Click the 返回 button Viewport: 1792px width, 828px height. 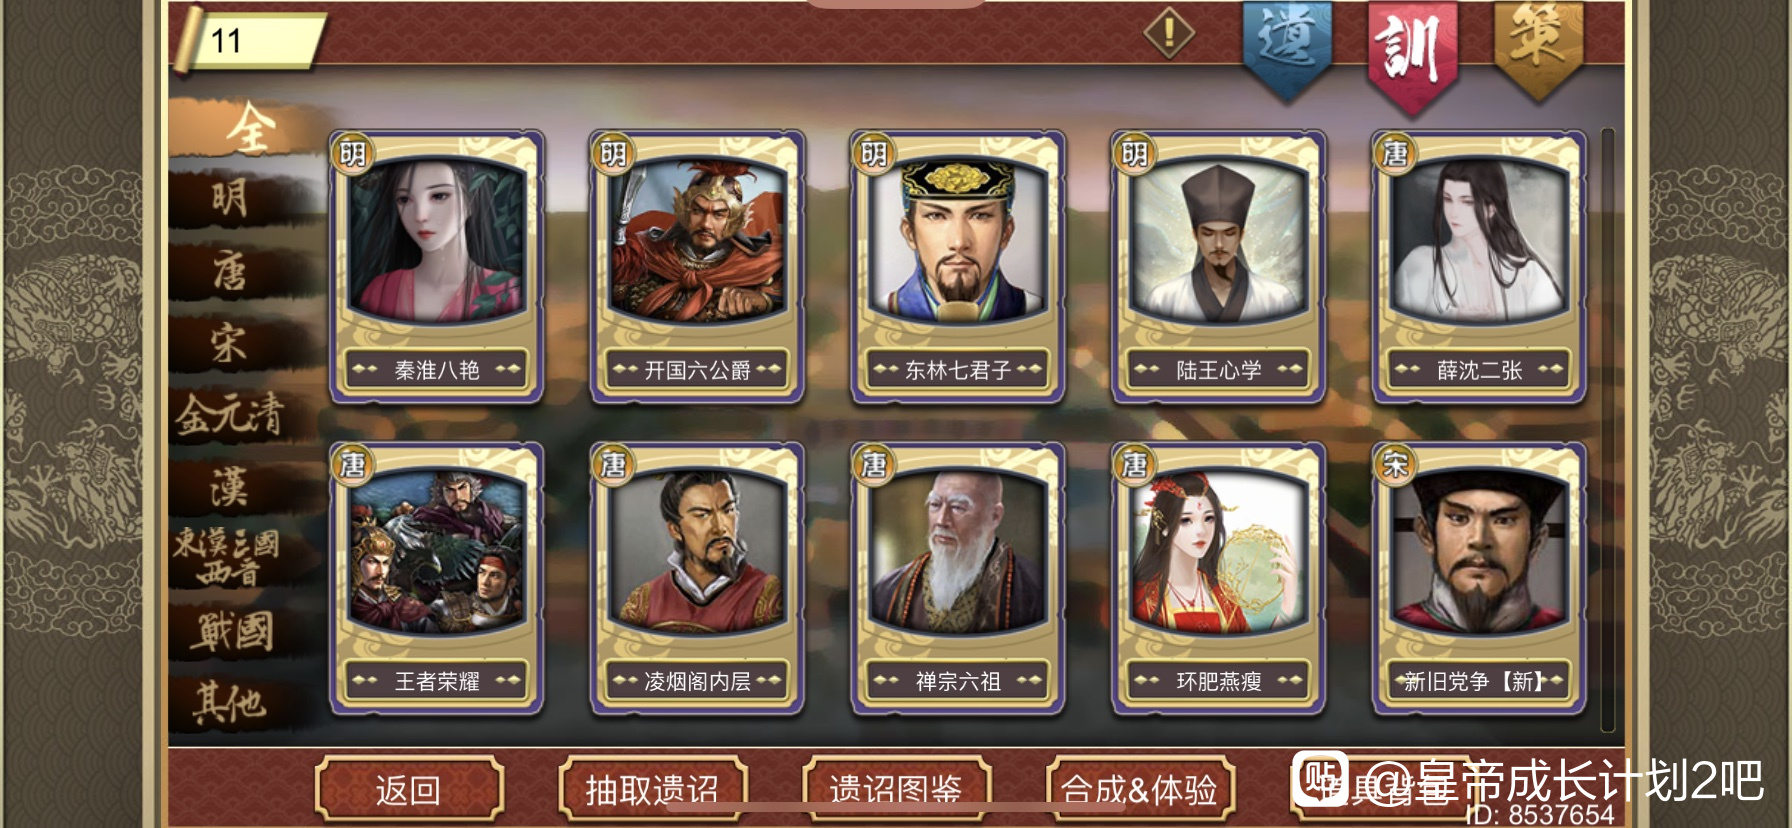(x=408, y=790)
